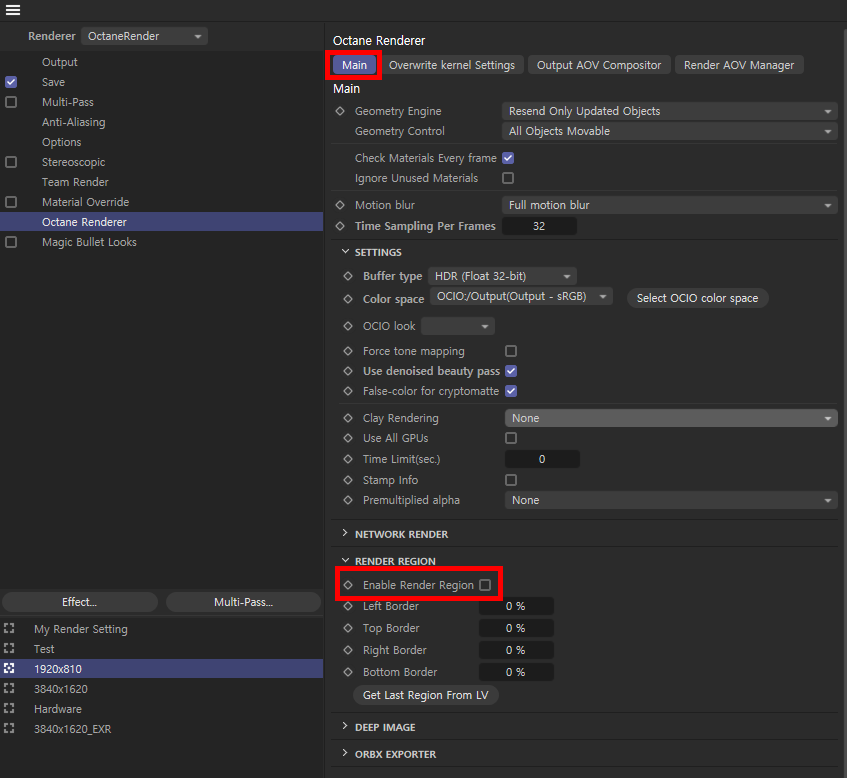This screenshot has height=778, width=847.
Task: Click the Top Border keyframe diamond
Action: tap(348, 628)
